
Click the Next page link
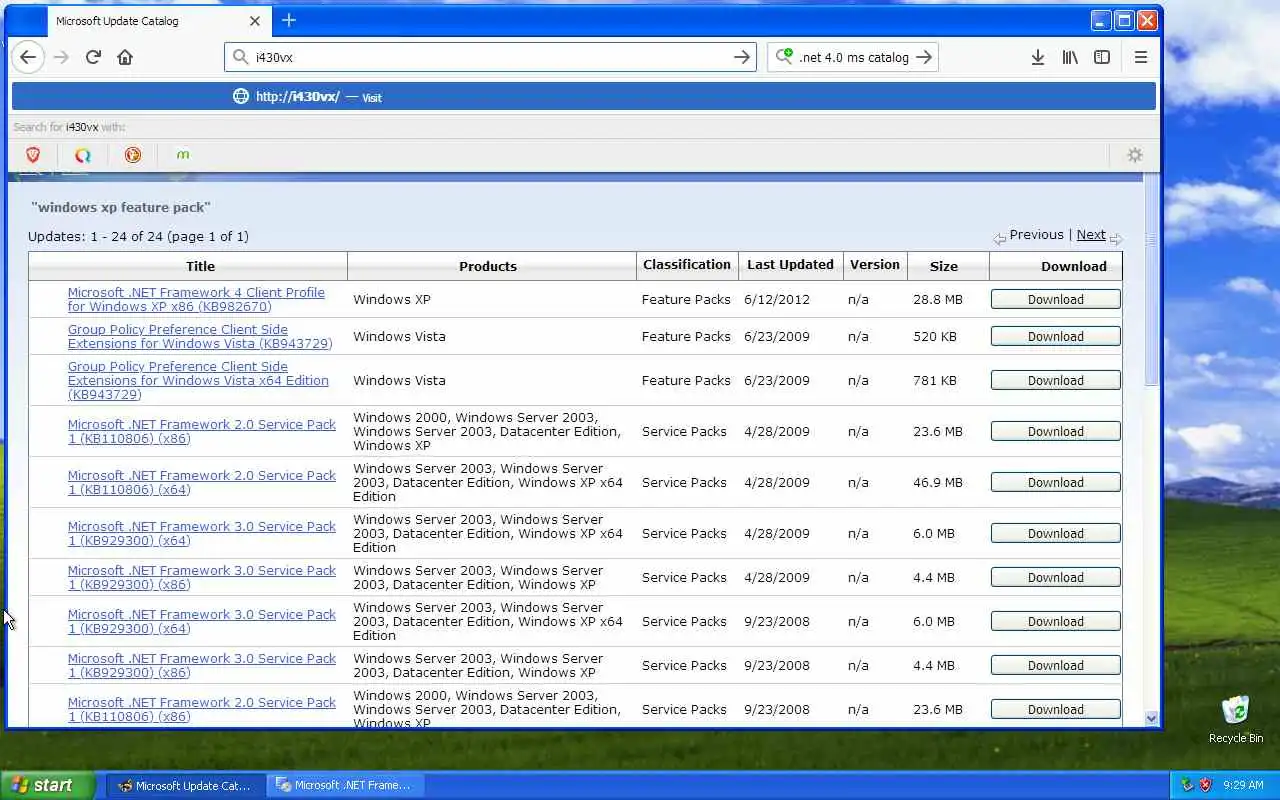point(1091,235)
